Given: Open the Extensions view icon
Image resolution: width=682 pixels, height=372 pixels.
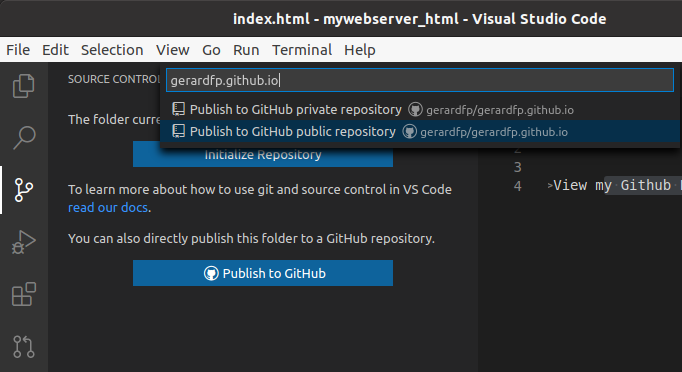Looking at the screenshot, I should click(23, 294).
